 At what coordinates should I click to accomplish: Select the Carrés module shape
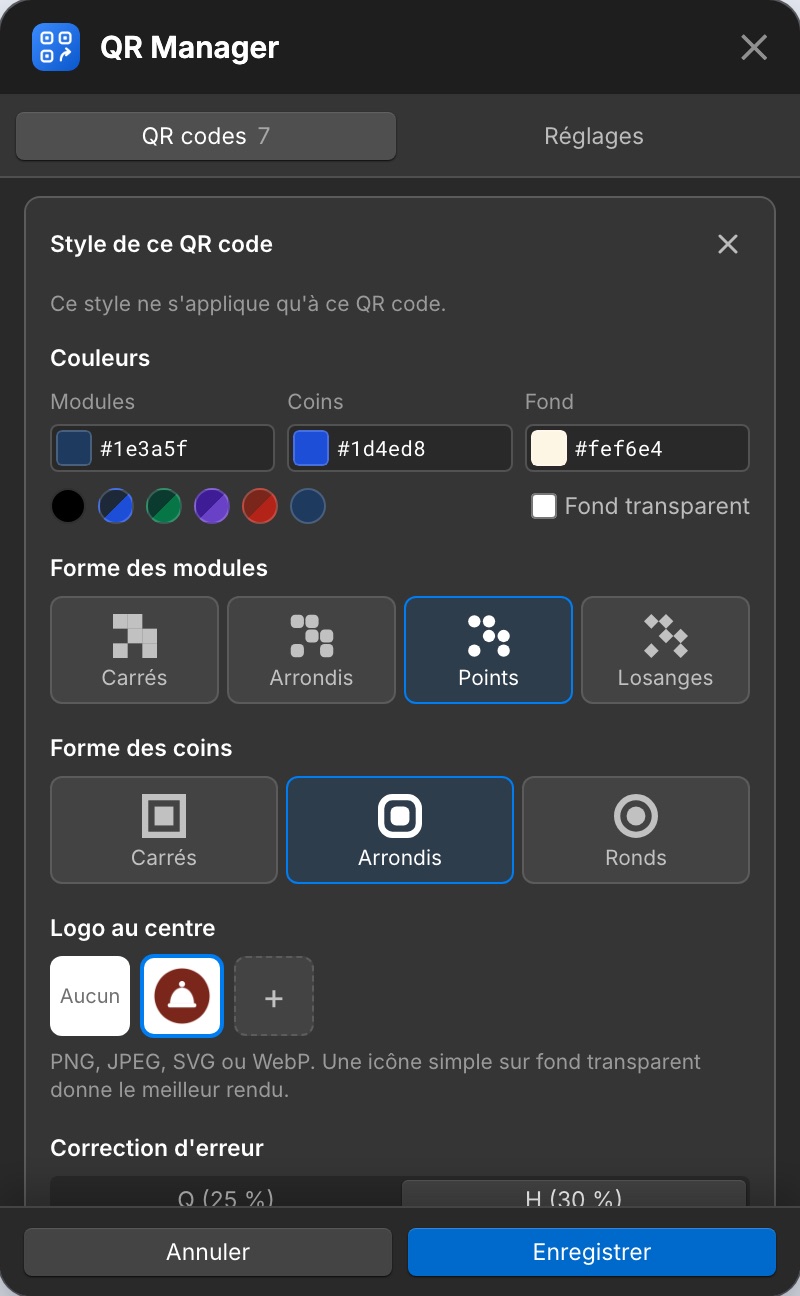[134, 650]
